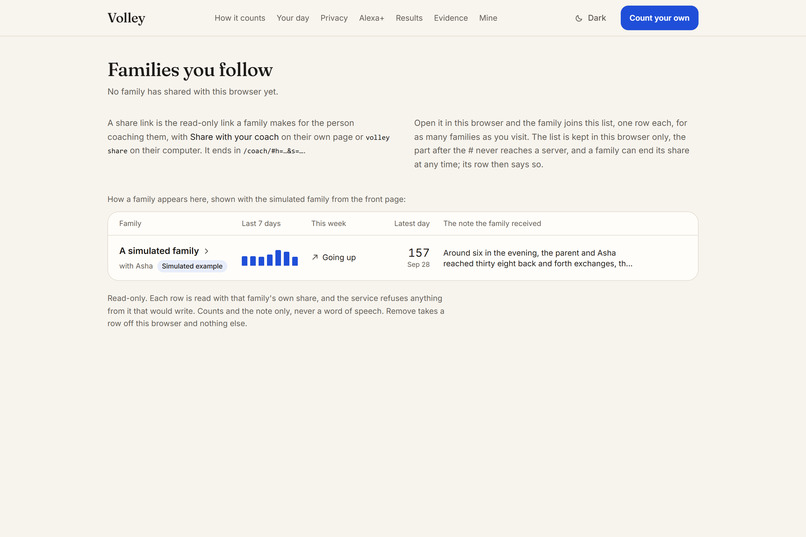Click the Last 7 days bar chart
The image size is (806, 537).
(x=270, y=258)
